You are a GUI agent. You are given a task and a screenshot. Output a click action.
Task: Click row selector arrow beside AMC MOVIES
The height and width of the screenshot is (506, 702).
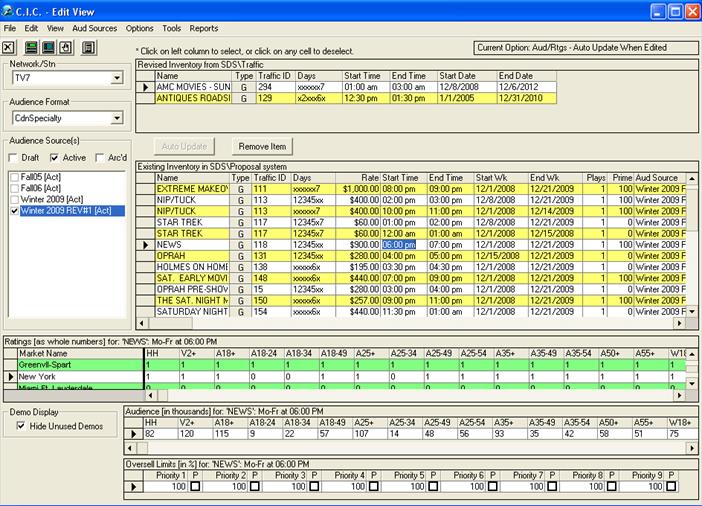[145, 88]
